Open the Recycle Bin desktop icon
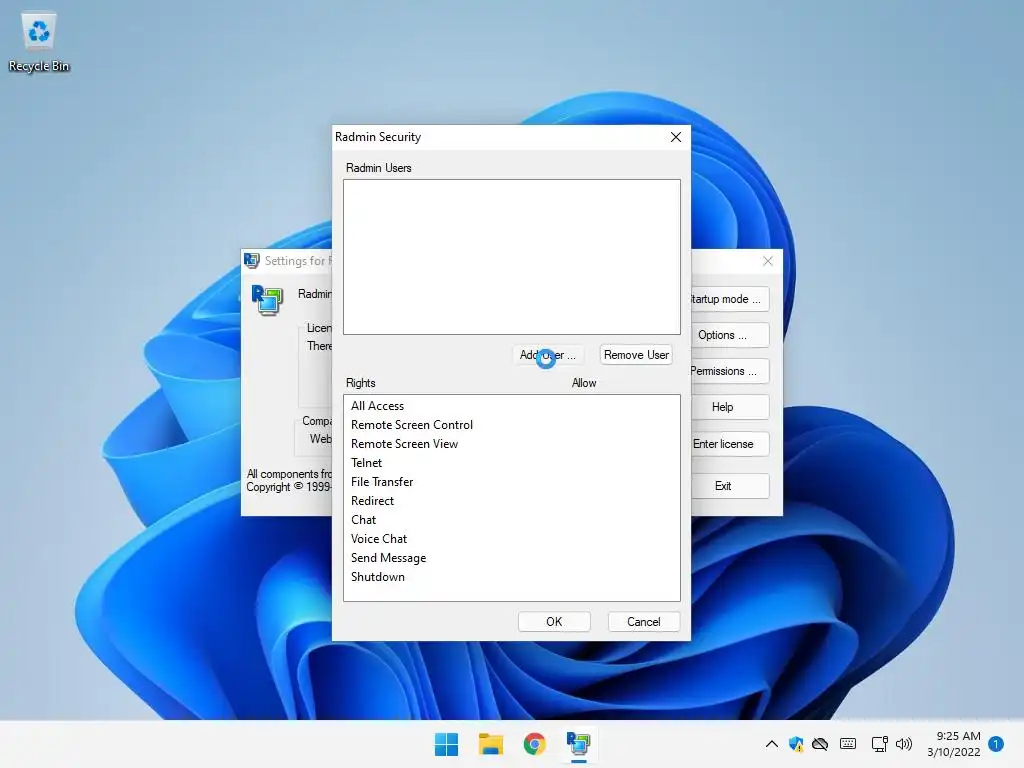 (39, 42)
